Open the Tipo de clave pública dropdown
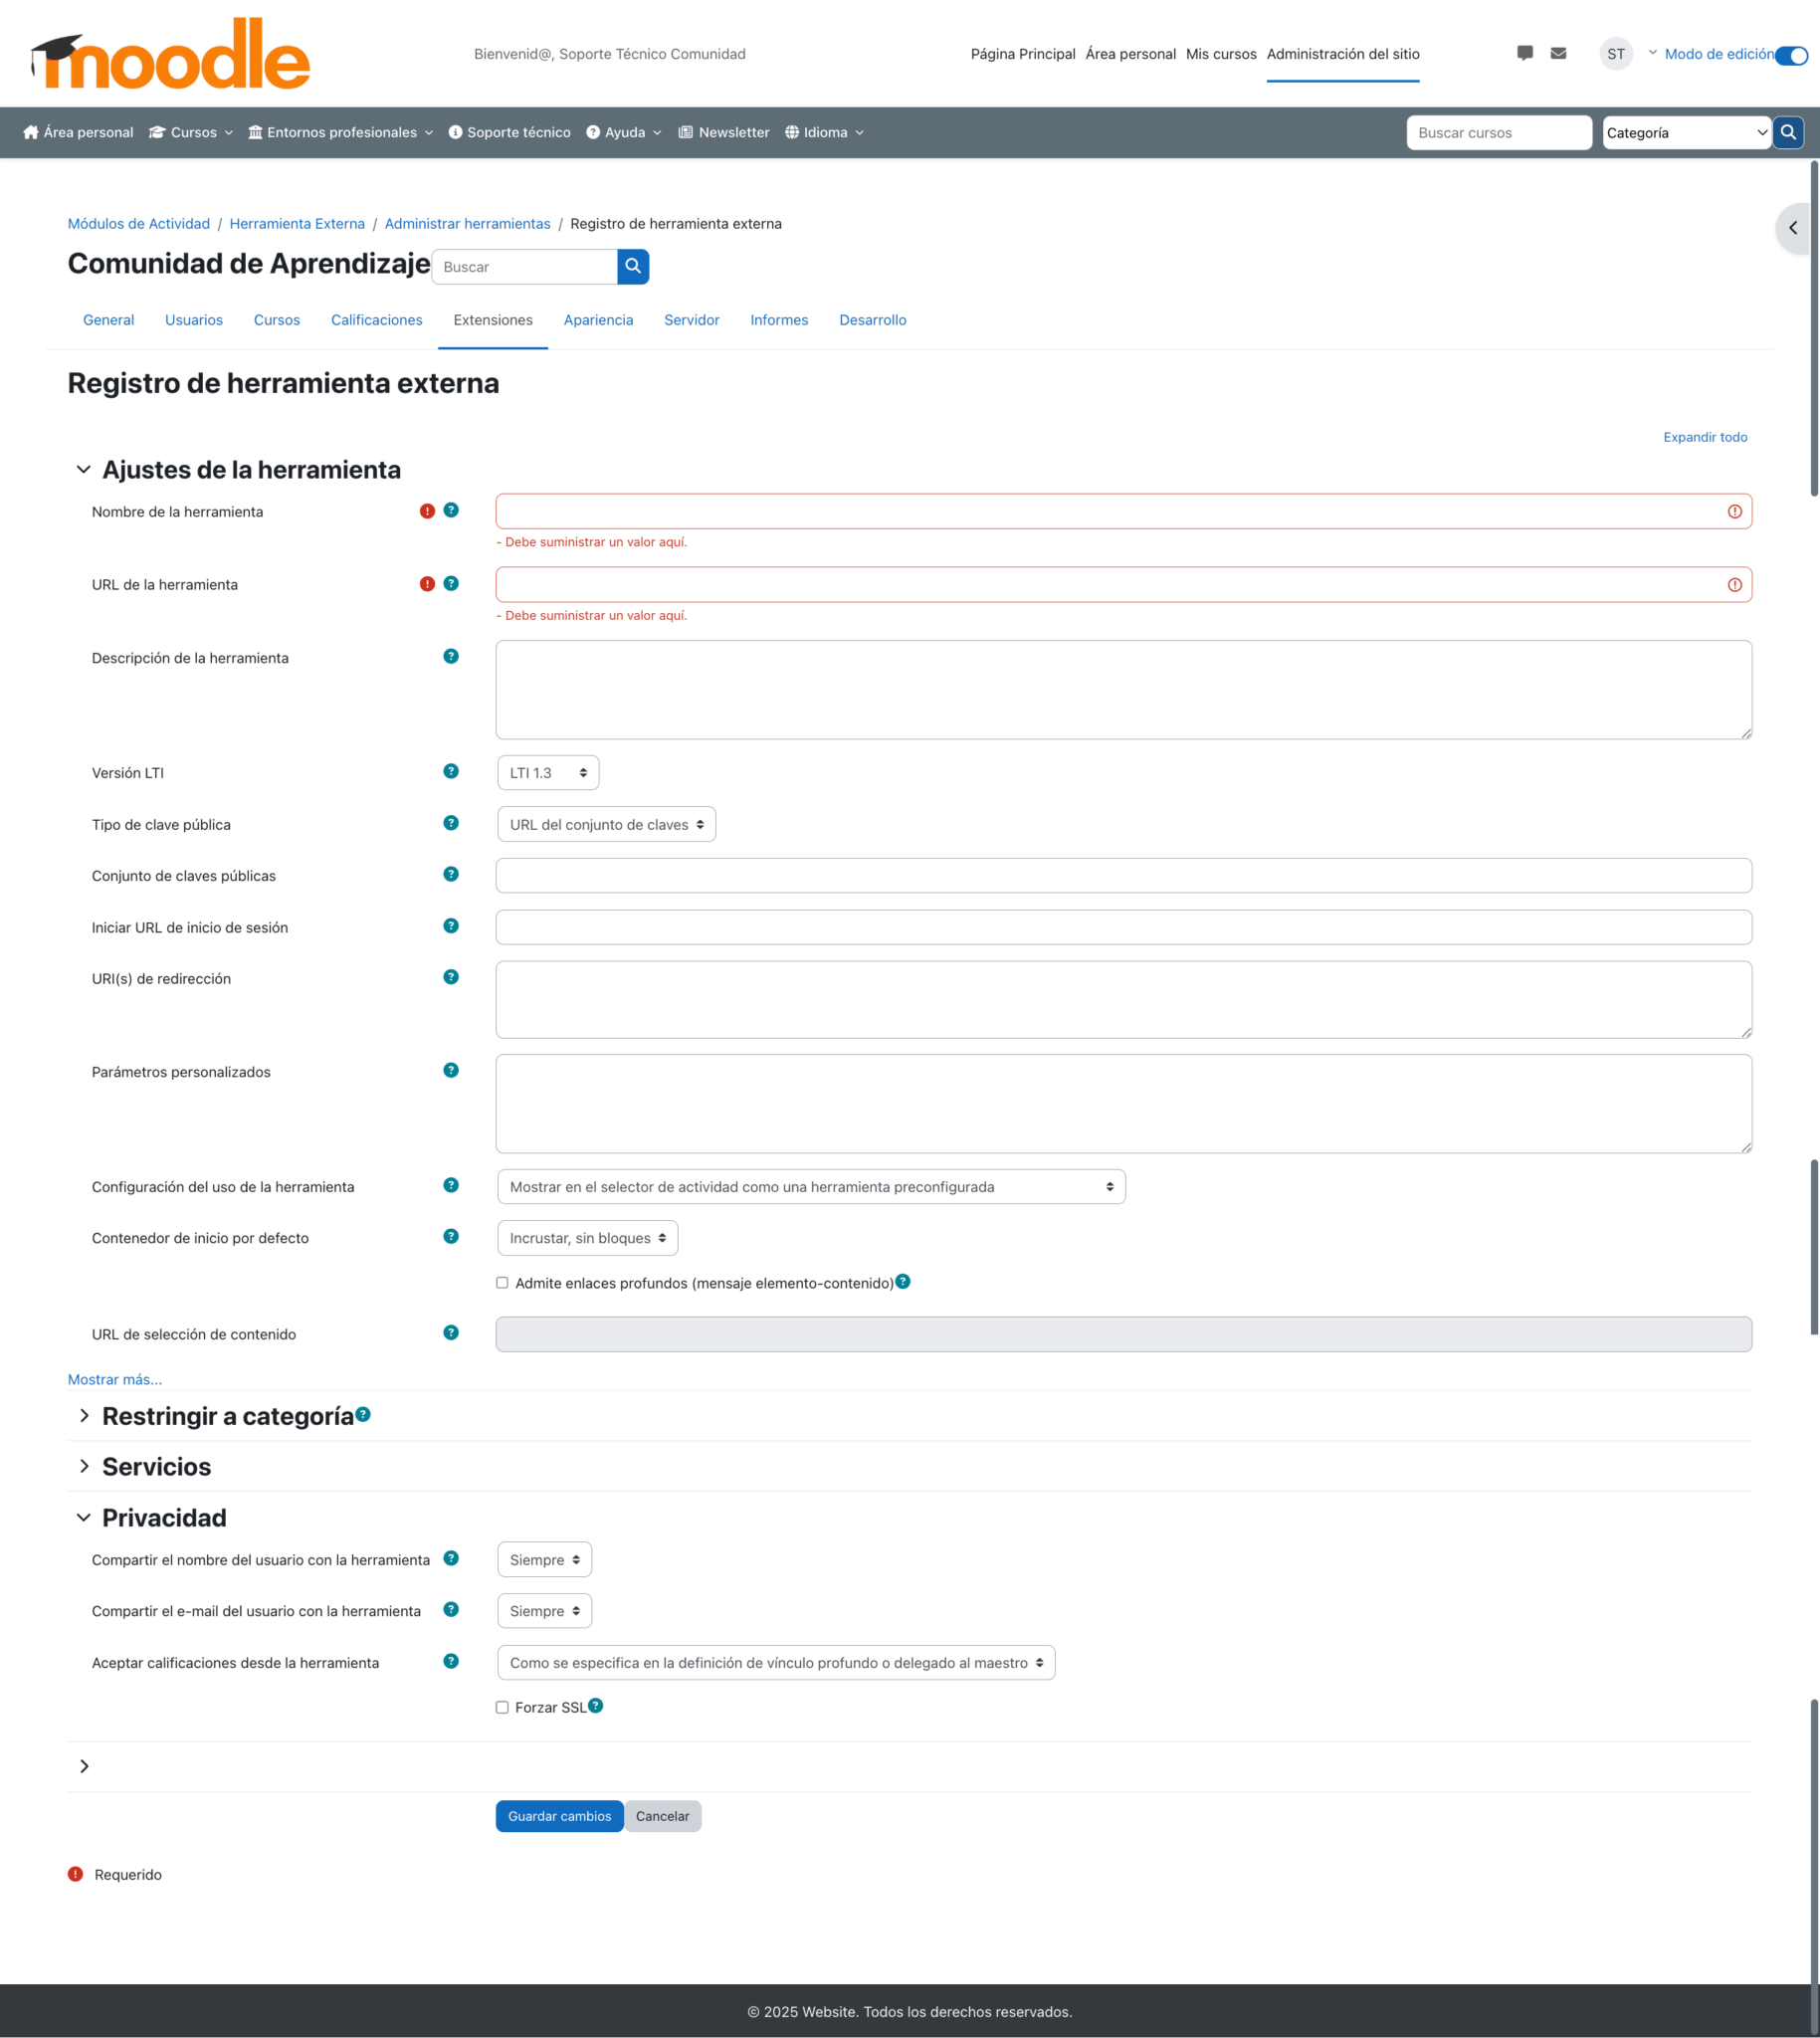Image resolution: width=1820 pixels, height=2038 pixels. [605, 824]
